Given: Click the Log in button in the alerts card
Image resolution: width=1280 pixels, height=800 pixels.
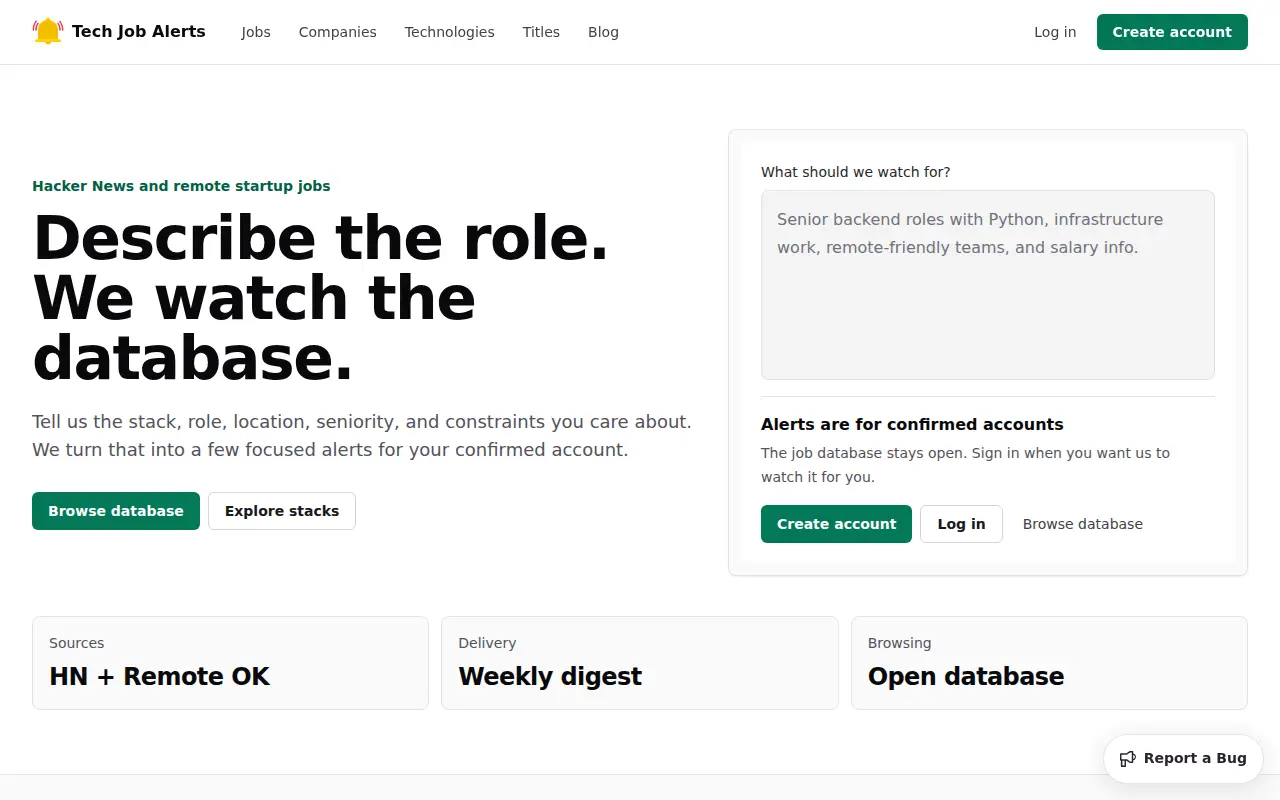Looking at the screenshot, I should [x=961, y=524].
